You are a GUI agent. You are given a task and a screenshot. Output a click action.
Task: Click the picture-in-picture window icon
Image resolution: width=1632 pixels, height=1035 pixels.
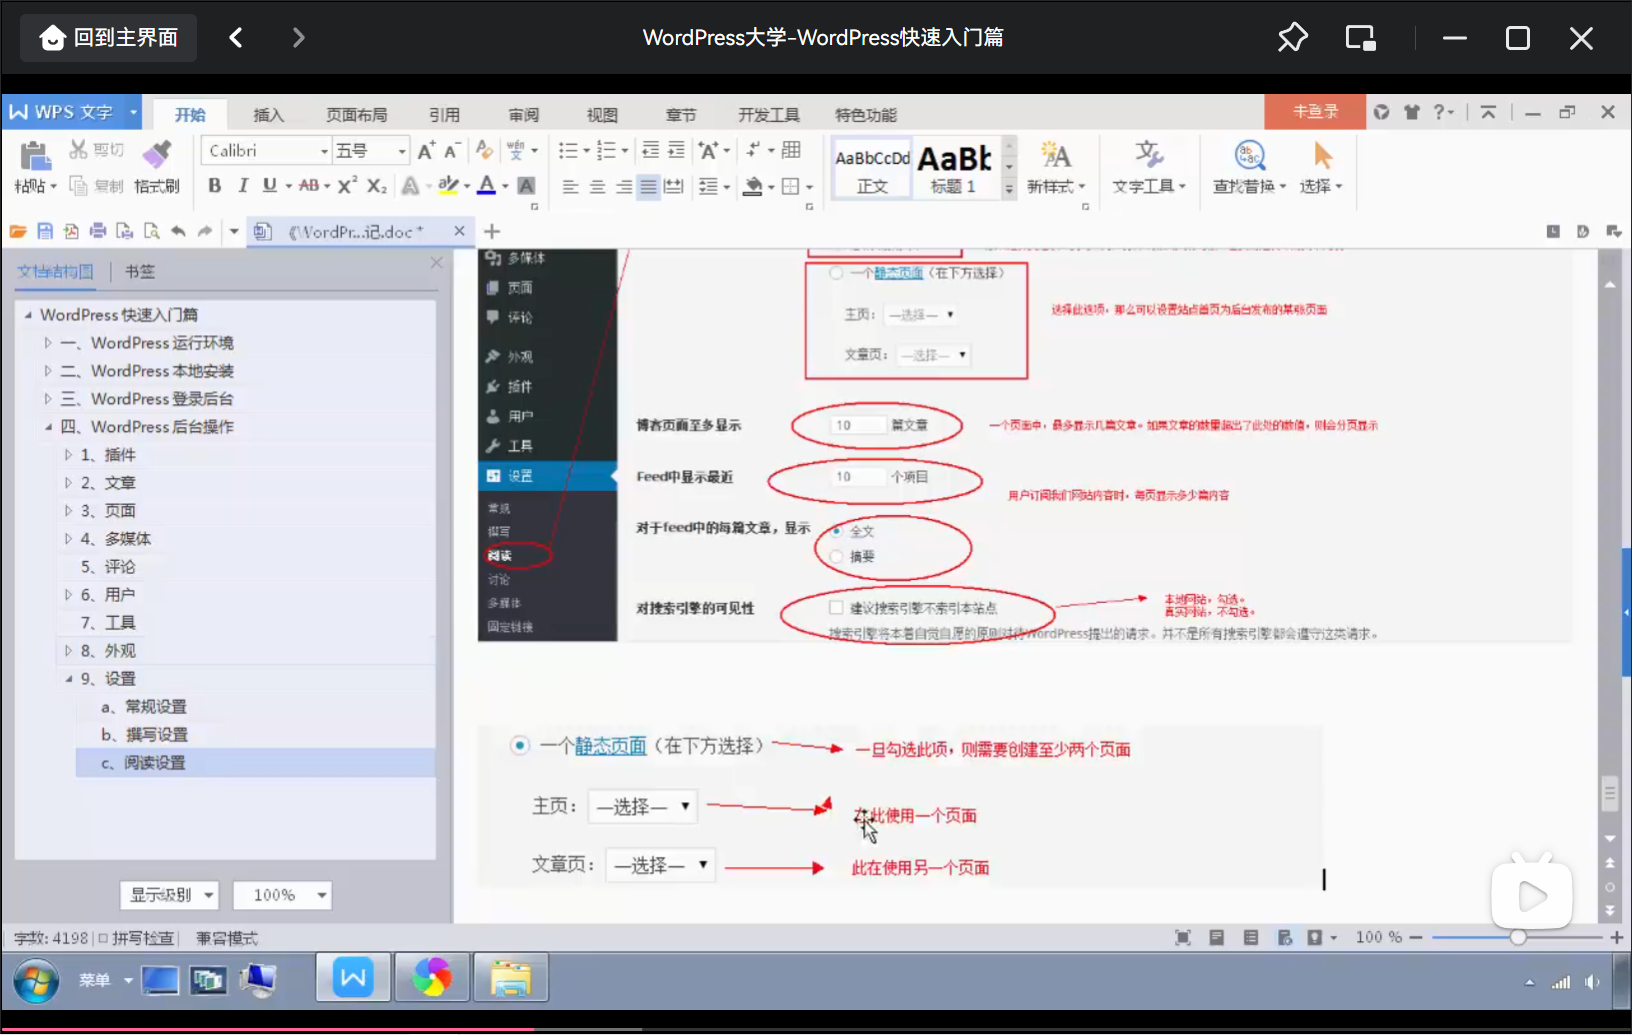pyautogui.click(x=1361, y=38)
